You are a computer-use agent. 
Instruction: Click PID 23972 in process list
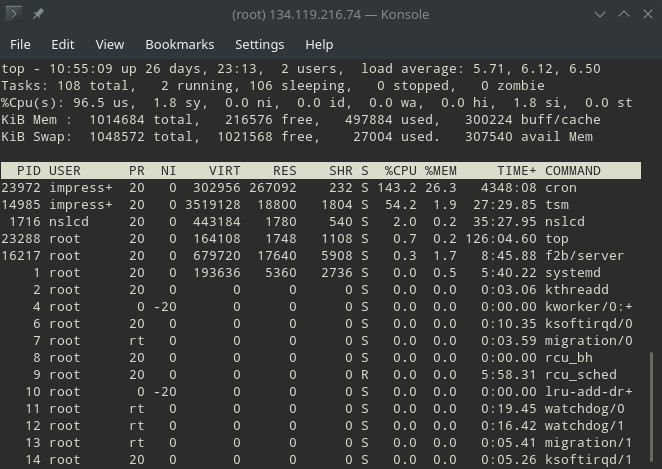click(x=21, y=187)
